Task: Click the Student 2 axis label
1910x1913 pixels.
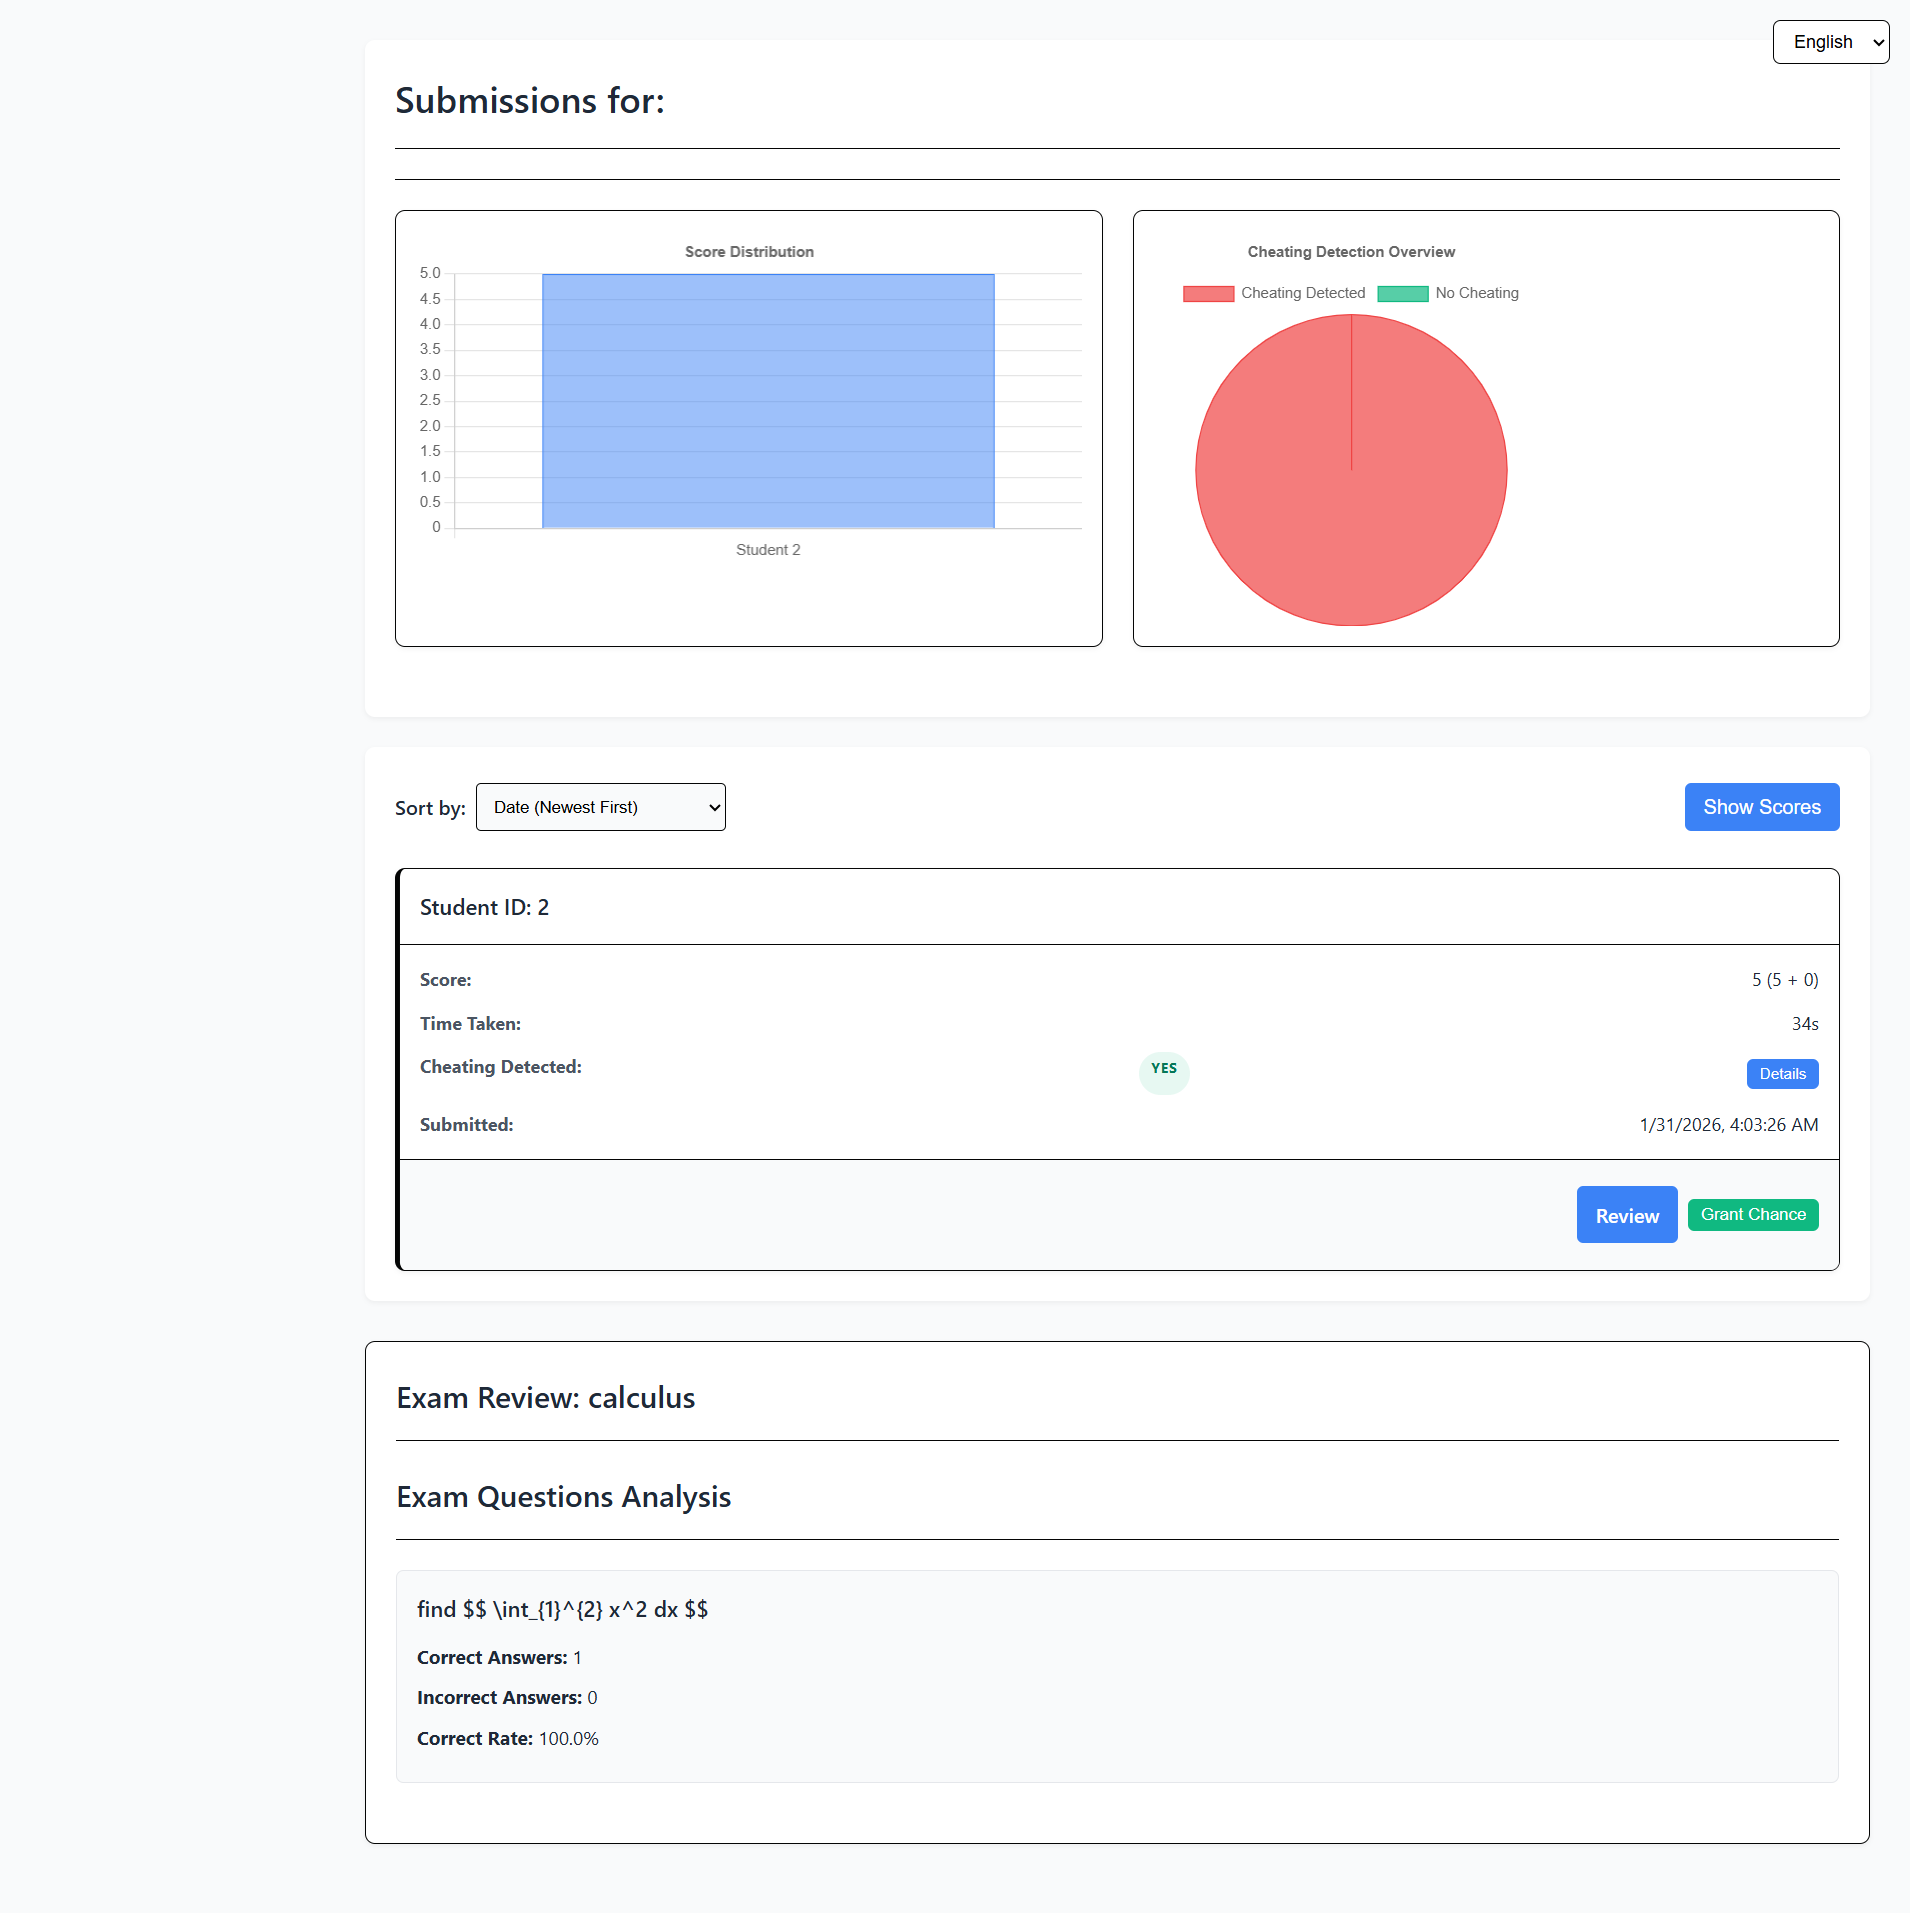Action: click(768, 550)
